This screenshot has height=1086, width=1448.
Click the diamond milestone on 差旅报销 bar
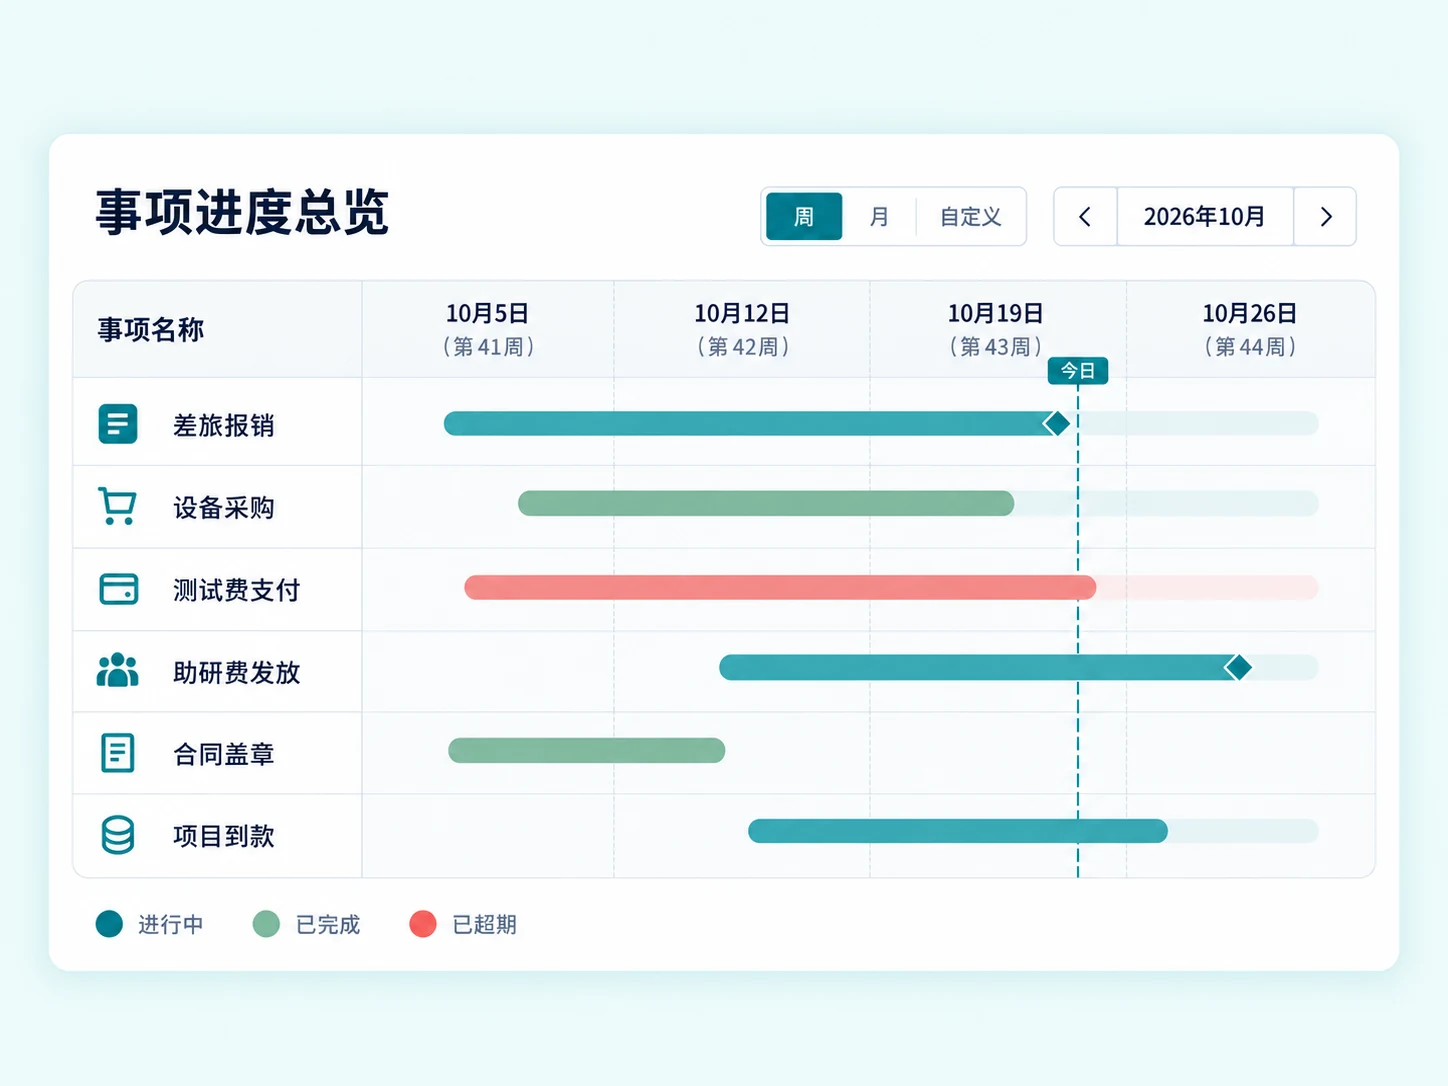tap(1056, 424)
